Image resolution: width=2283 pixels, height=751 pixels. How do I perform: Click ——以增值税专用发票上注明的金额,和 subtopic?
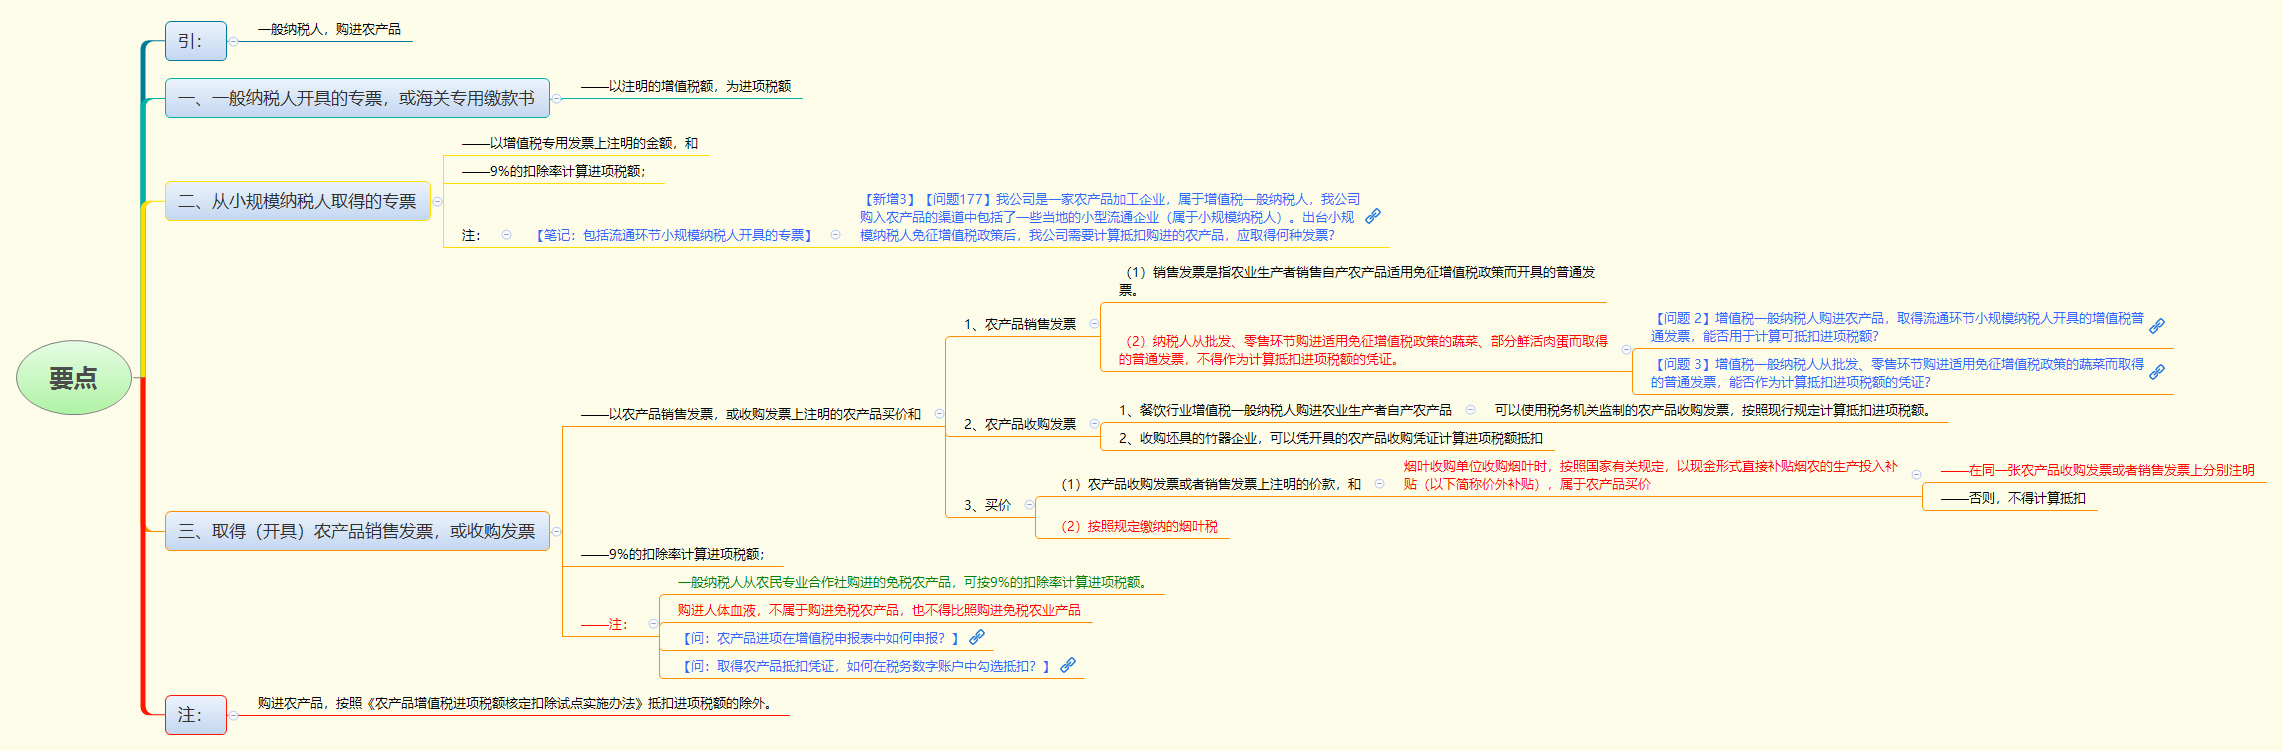click(x=580, y=144)
